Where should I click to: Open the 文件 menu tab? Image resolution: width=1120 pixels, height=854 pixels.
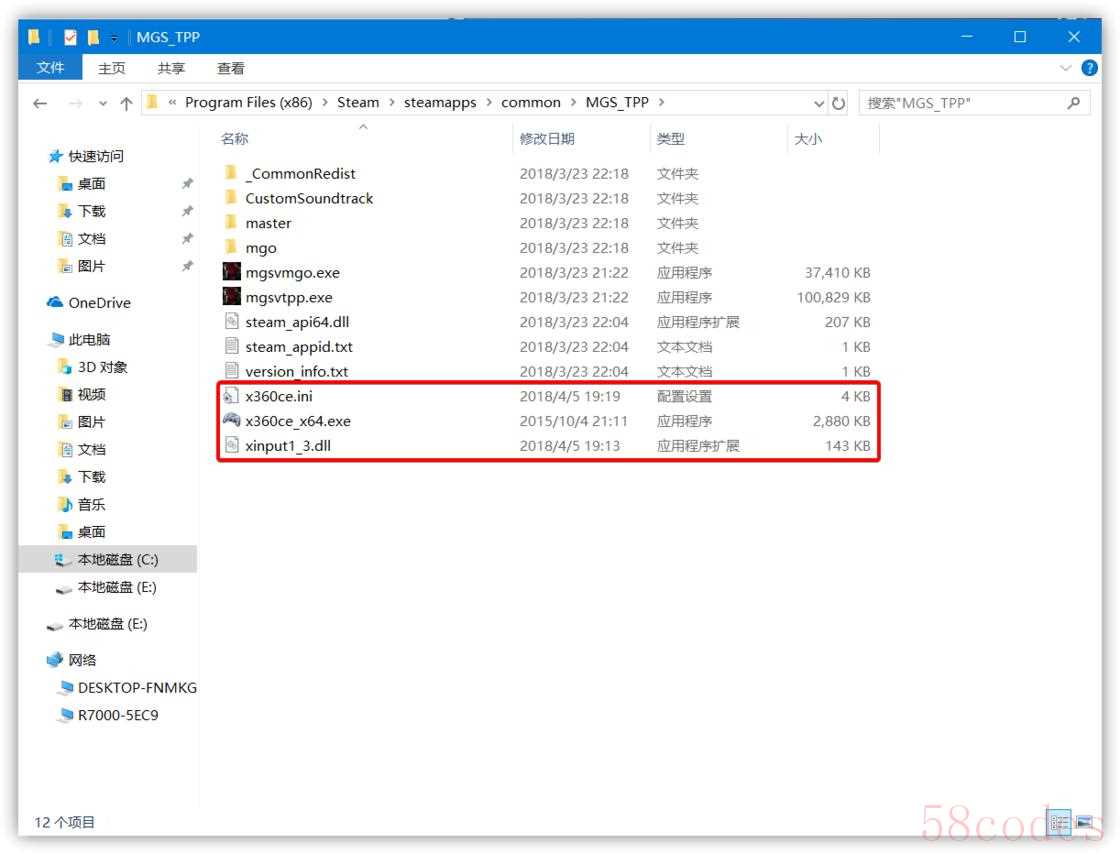[x=50, y=68]
